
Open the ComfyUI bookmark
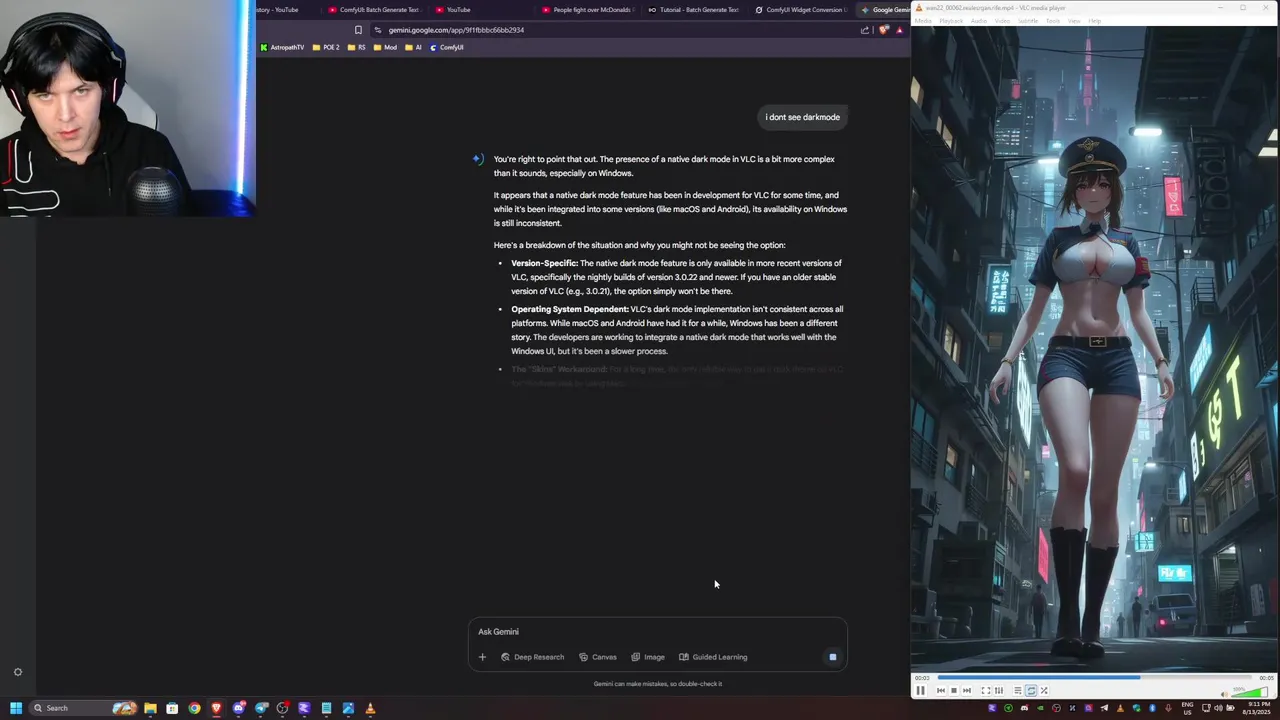pyautogui.click(x=446, y=47)
